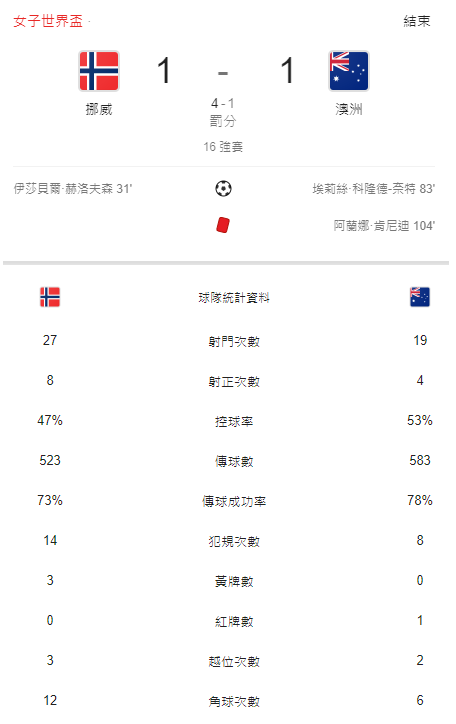Click the 角球次數 stat row label

pyautogui.click(x=234, y=701)
